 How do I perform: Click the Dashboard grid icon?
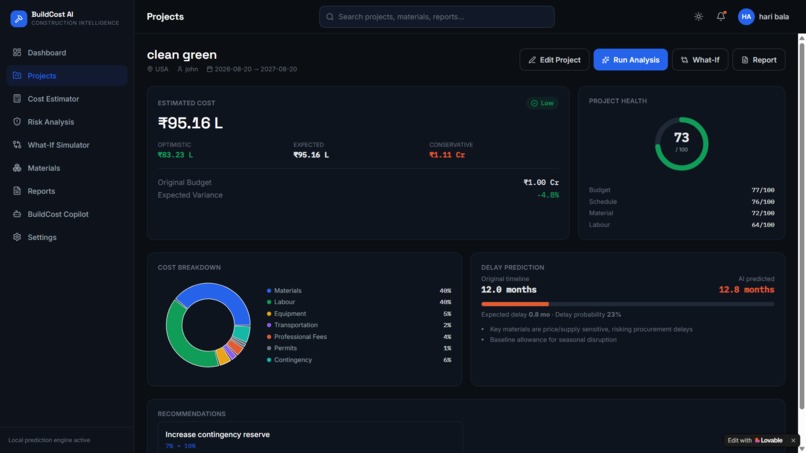[17, 52]
